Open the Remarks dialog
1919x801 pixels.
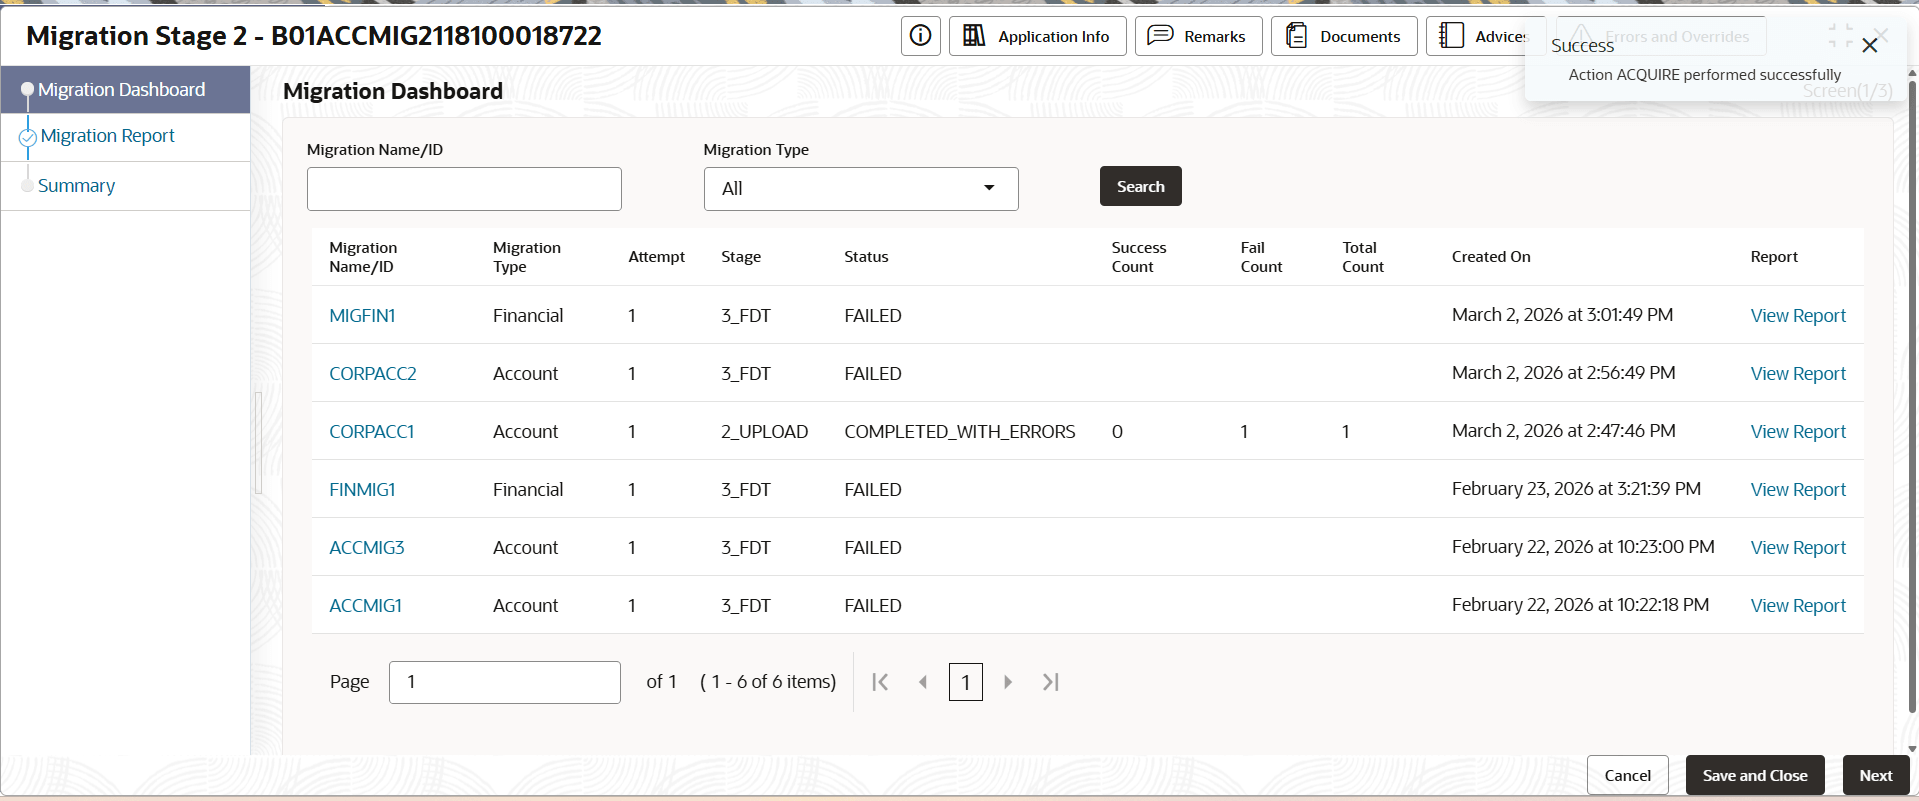pyautogui.click(x=1198, y=36)
